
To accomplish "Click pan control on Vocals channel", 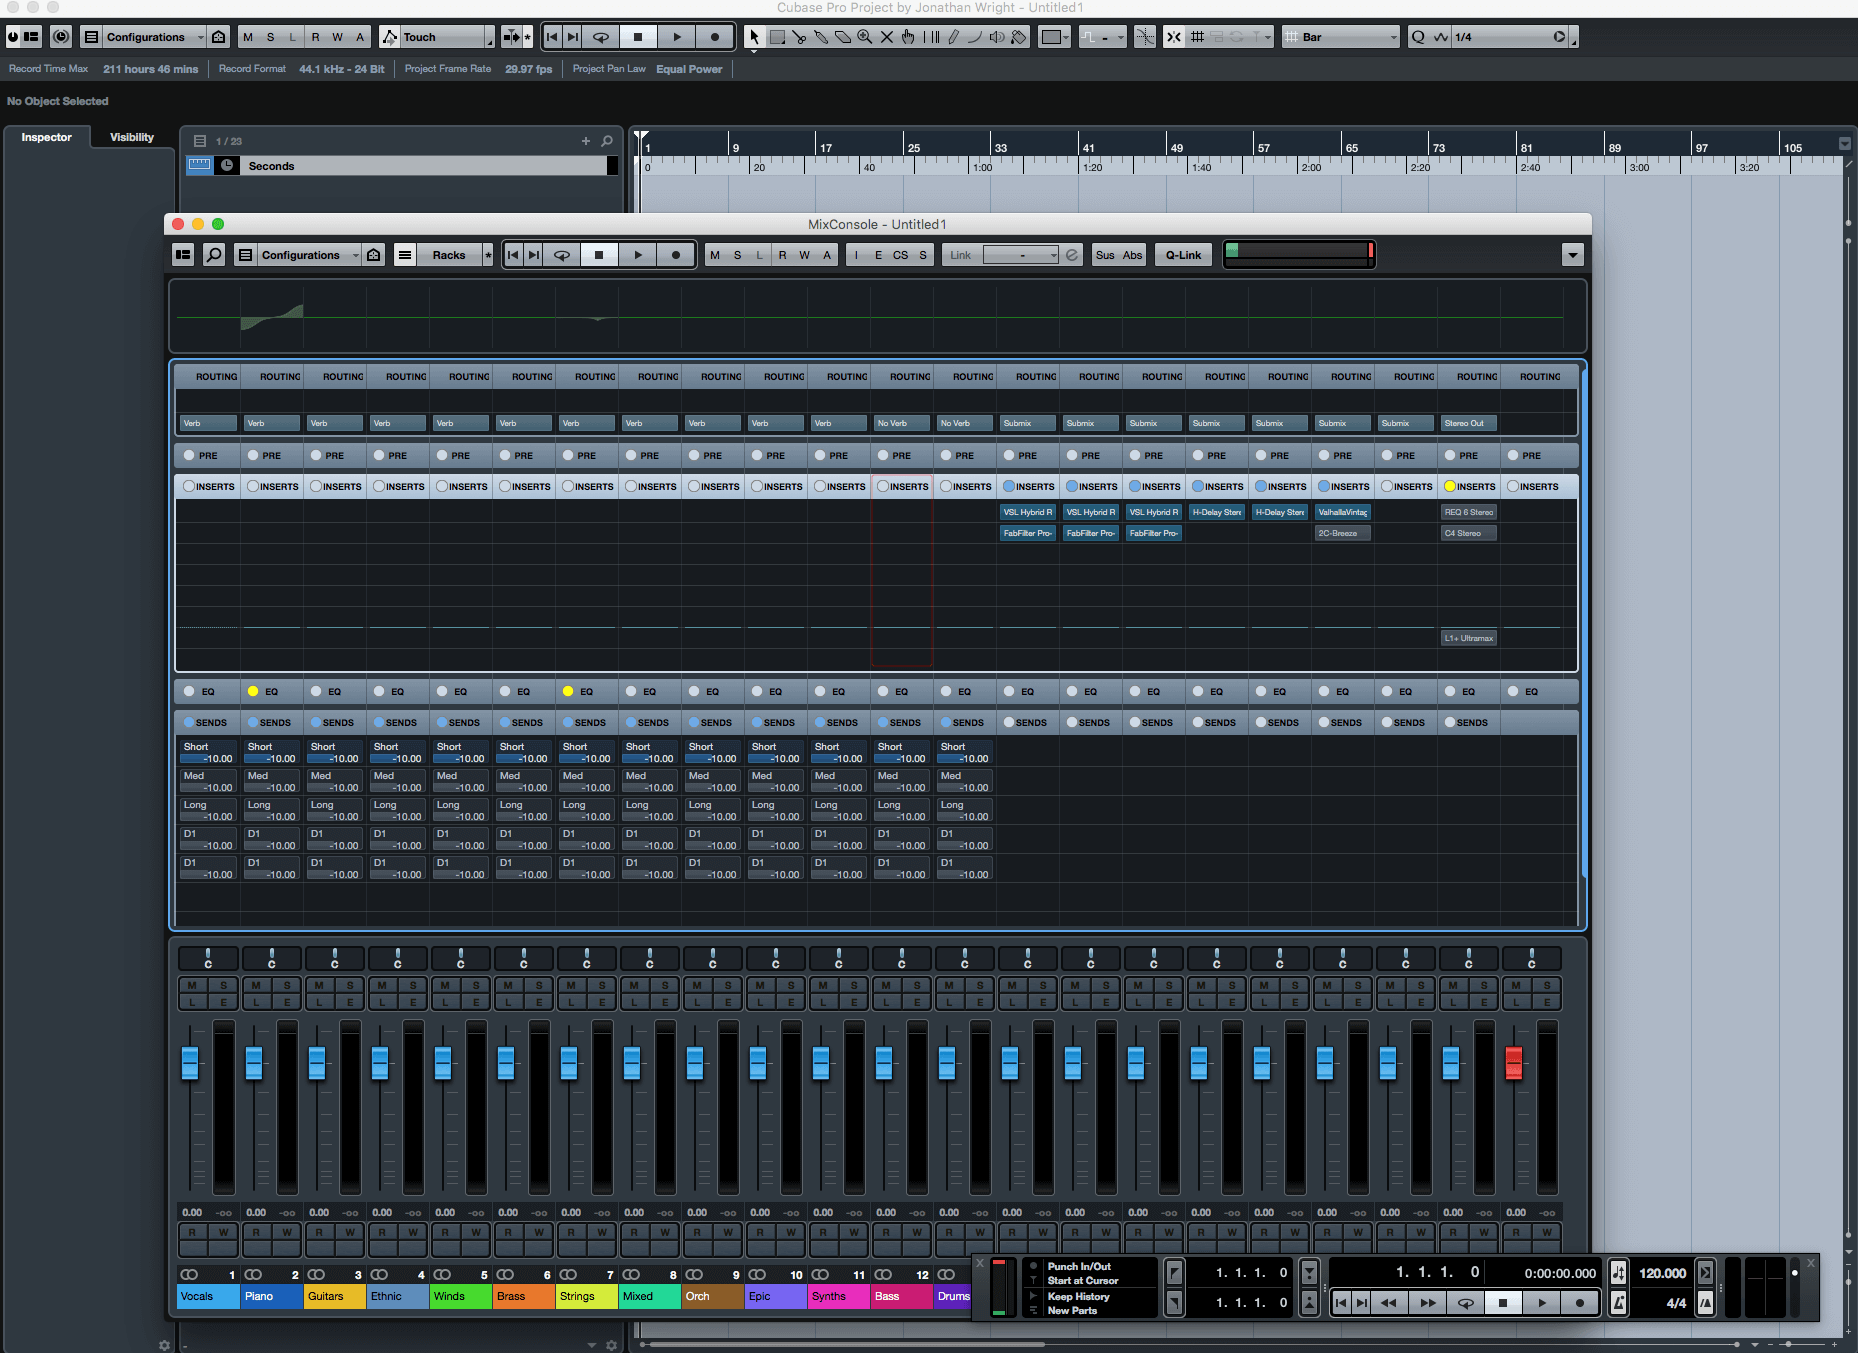I will [x=208, y=958].
